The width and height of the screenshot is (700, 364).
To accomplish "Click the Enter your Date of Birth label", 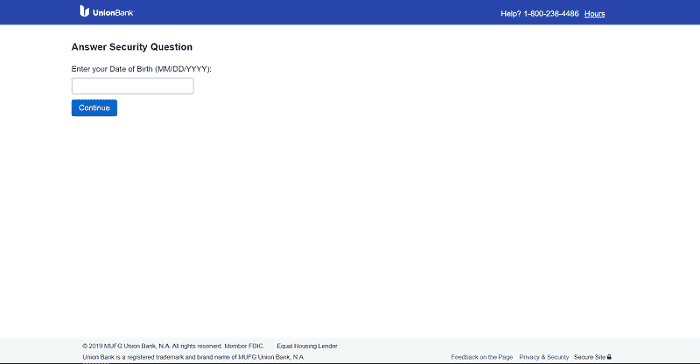I will 112,69.
